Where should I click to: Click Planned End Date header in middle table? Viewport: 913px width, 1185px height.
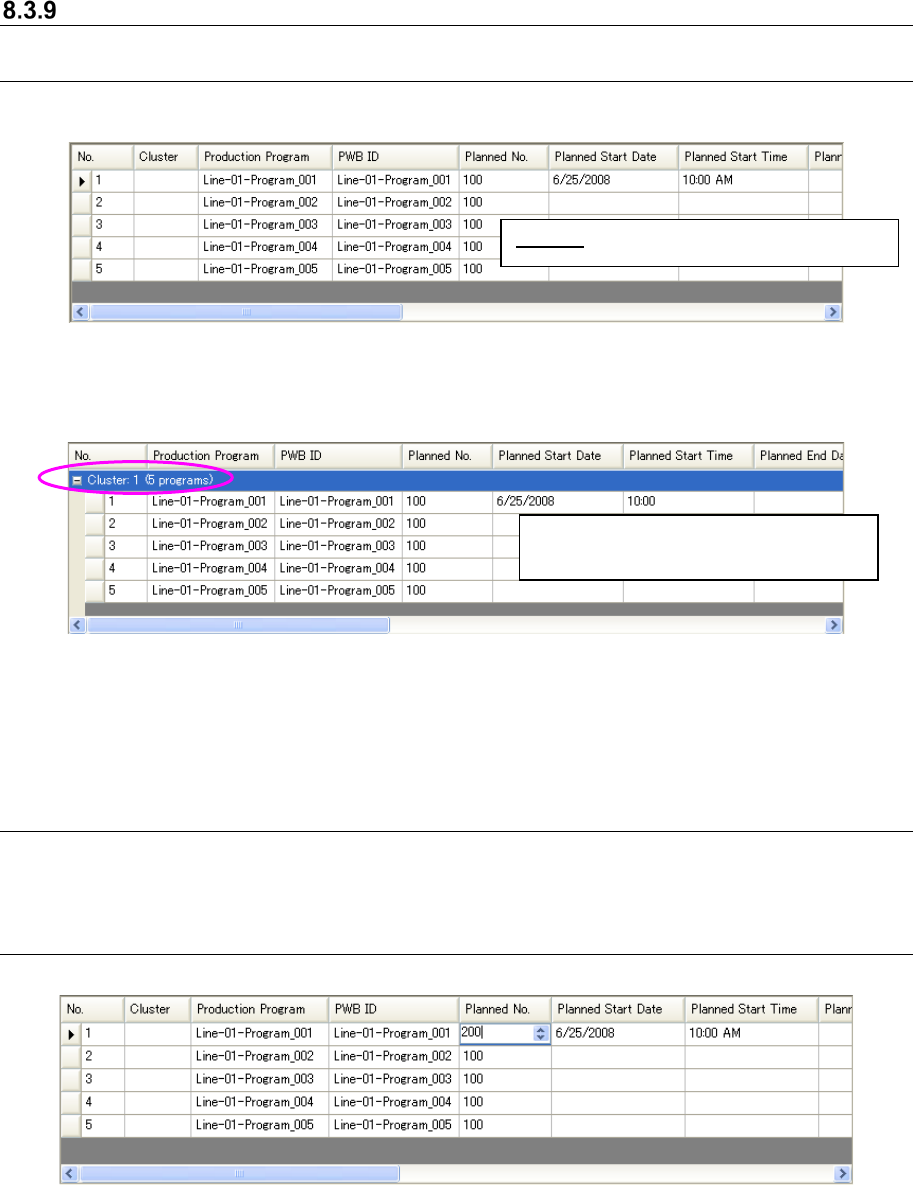point(799,456)
